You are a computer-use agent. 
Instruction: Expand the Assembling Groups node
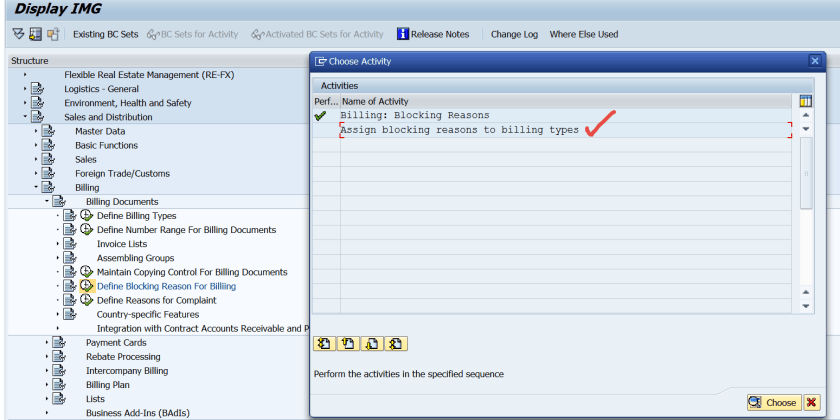(57, 258)
